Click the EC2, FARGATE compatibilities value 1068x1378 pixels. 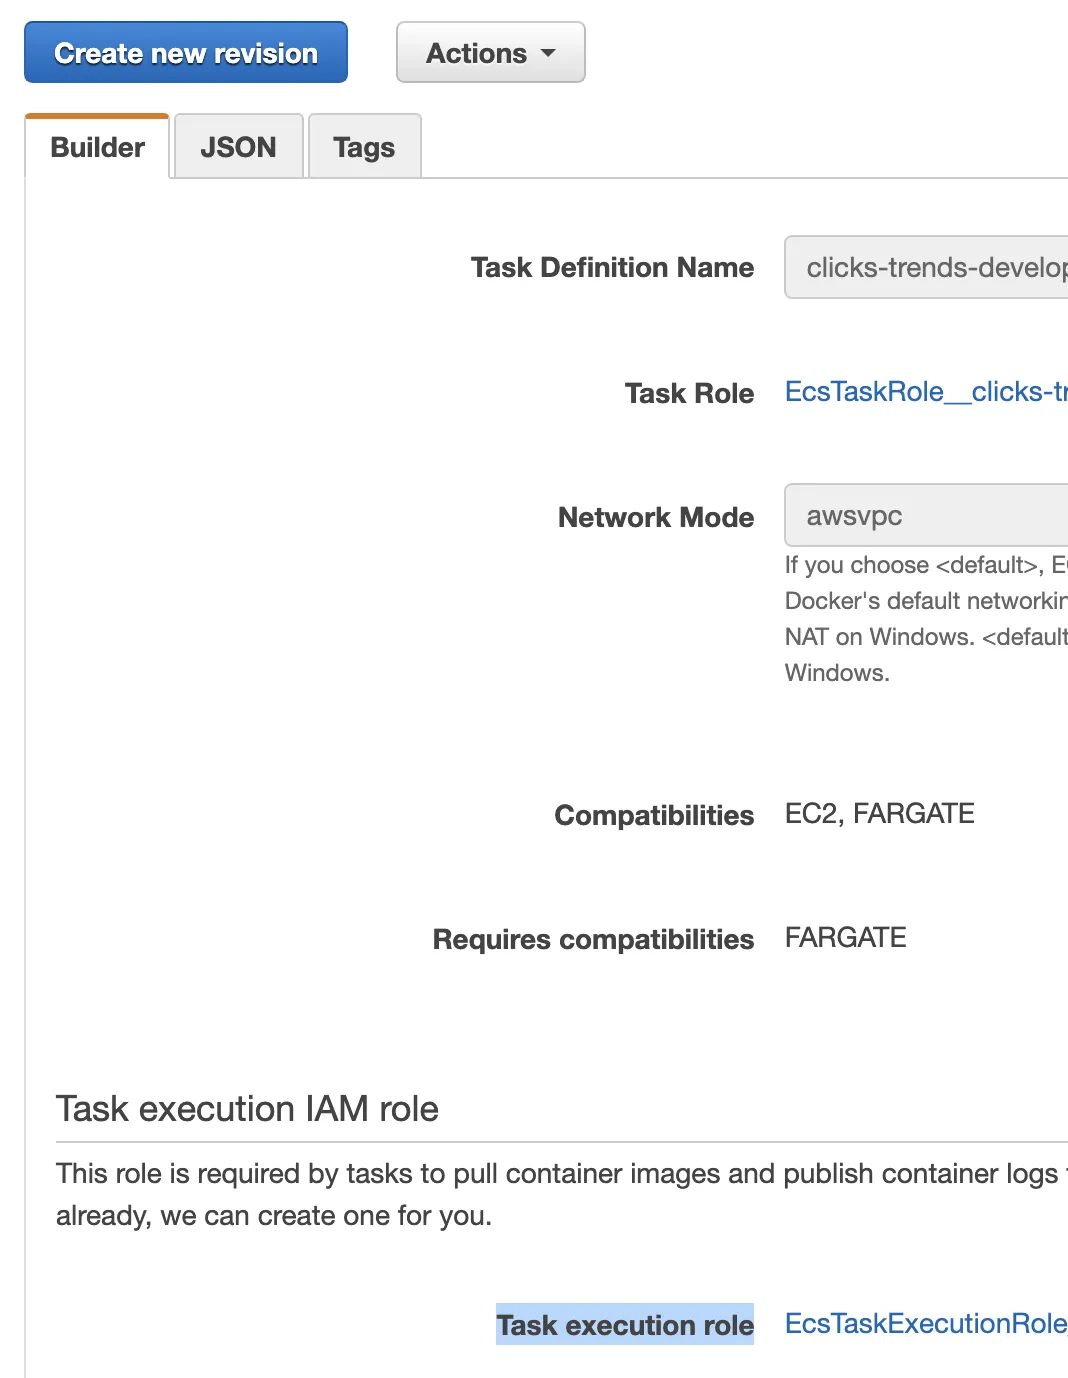pyautogui.click(x=879, y=814)
